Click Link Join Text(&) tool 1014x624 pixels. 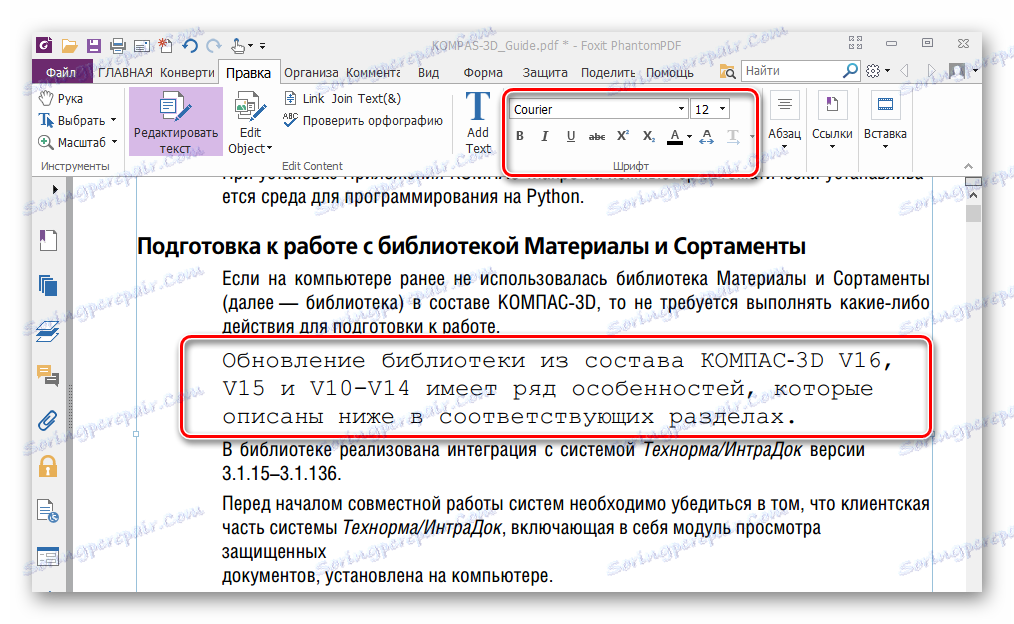[x=343, y=98]
